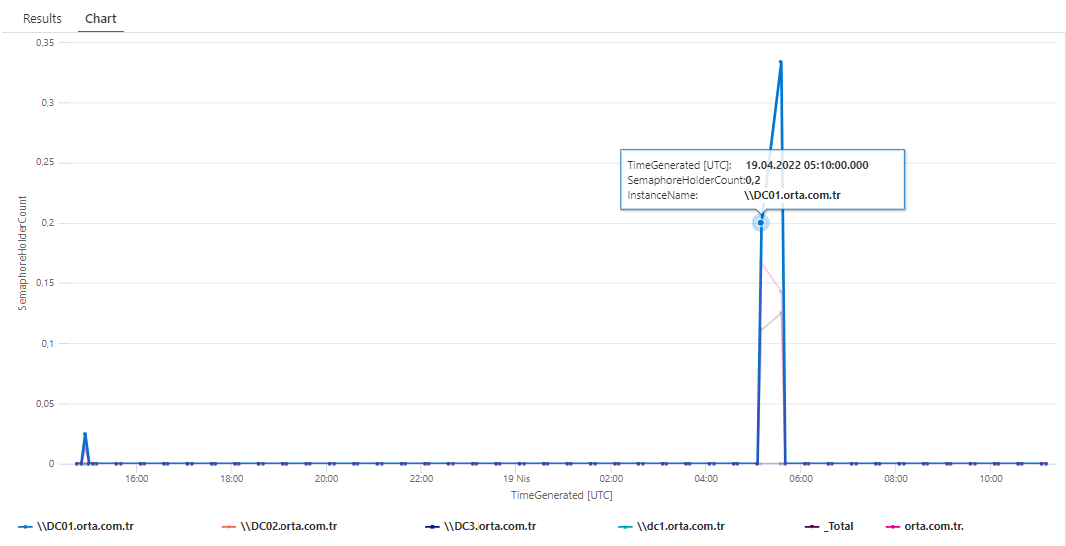
Task: Click the 19 Nis x-axis label
Action: 517,479
